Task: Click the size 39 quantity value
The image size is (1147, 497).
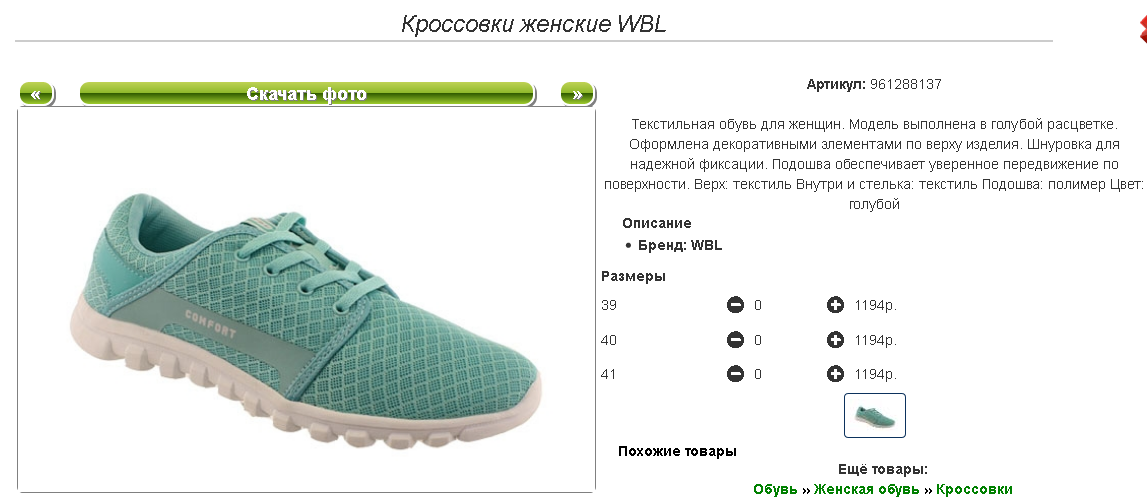Action: coord(758,305)
